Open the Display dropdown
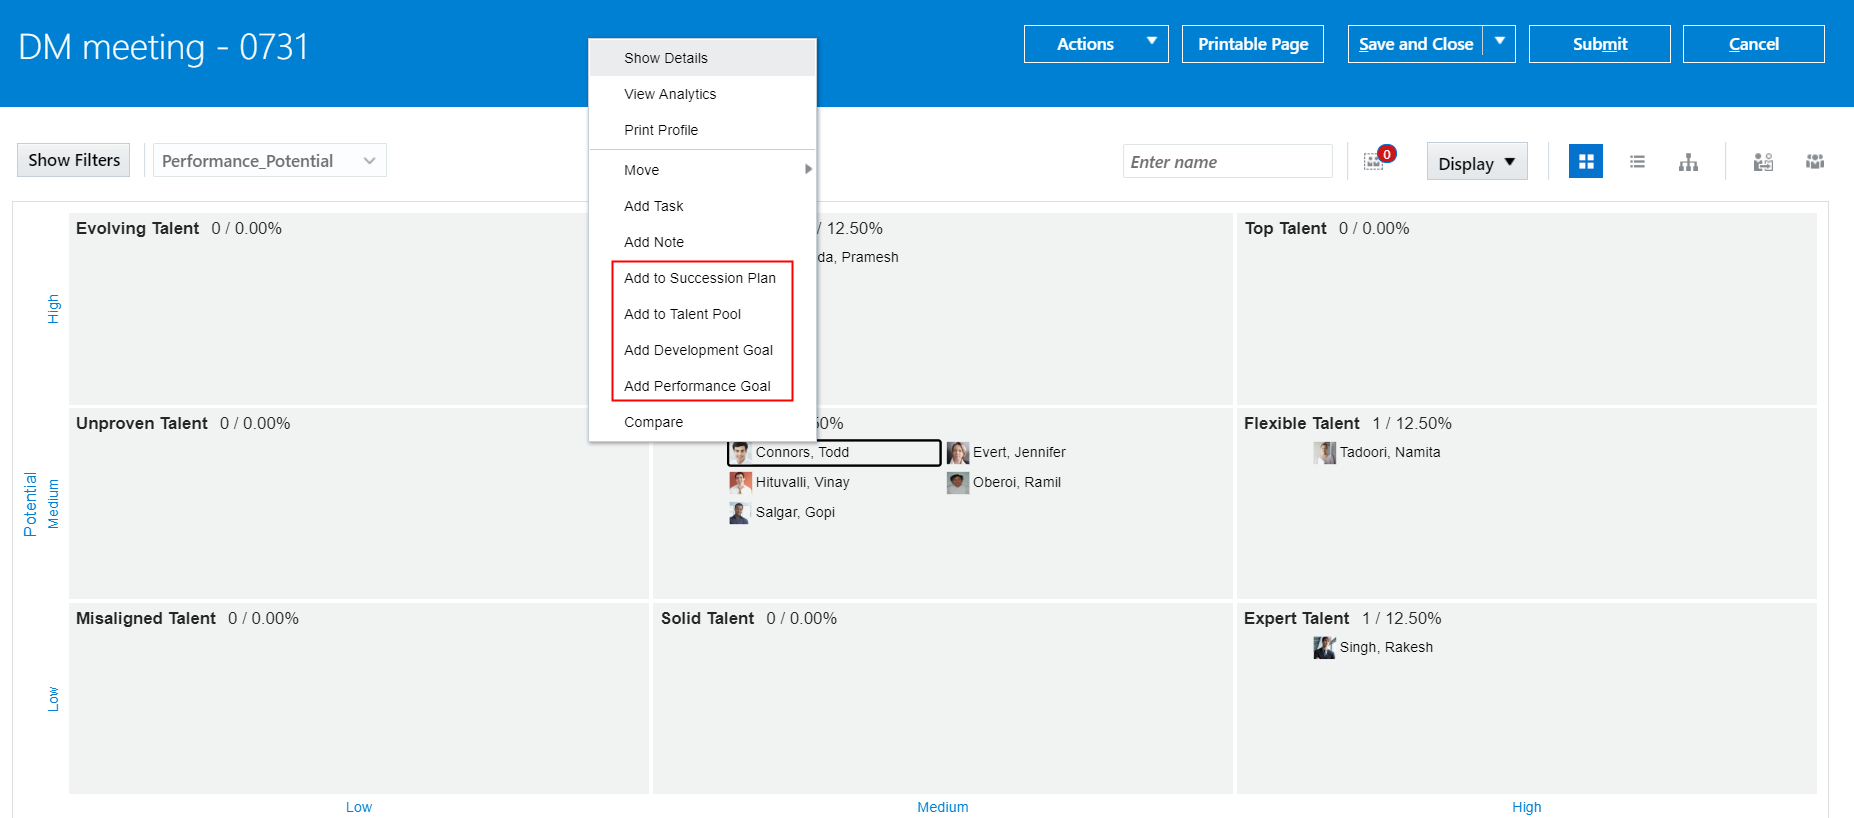The width and height of the screenshot is (1854, 818). [x=1477, y=162]
